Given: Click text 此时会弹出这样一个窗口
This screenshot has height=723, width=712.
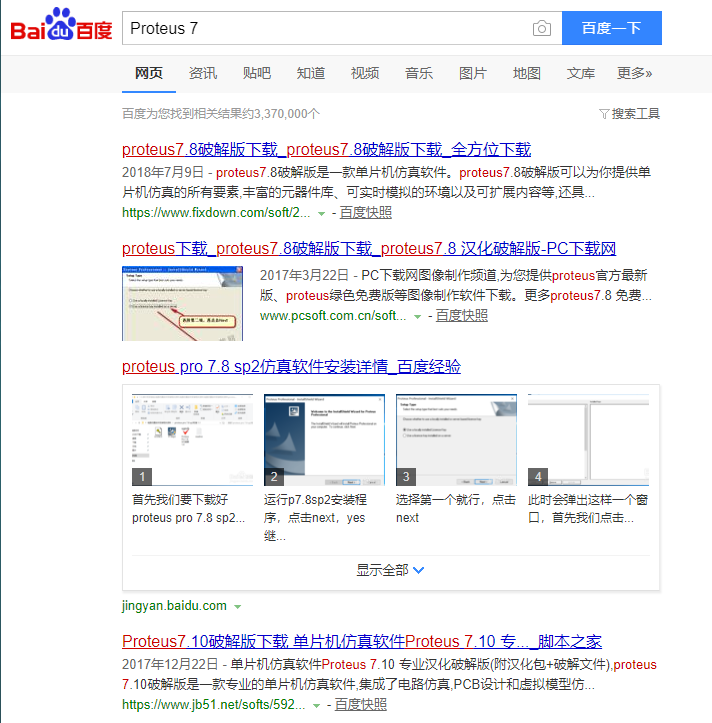Looking at the screenshot, I should click(588, 509).
